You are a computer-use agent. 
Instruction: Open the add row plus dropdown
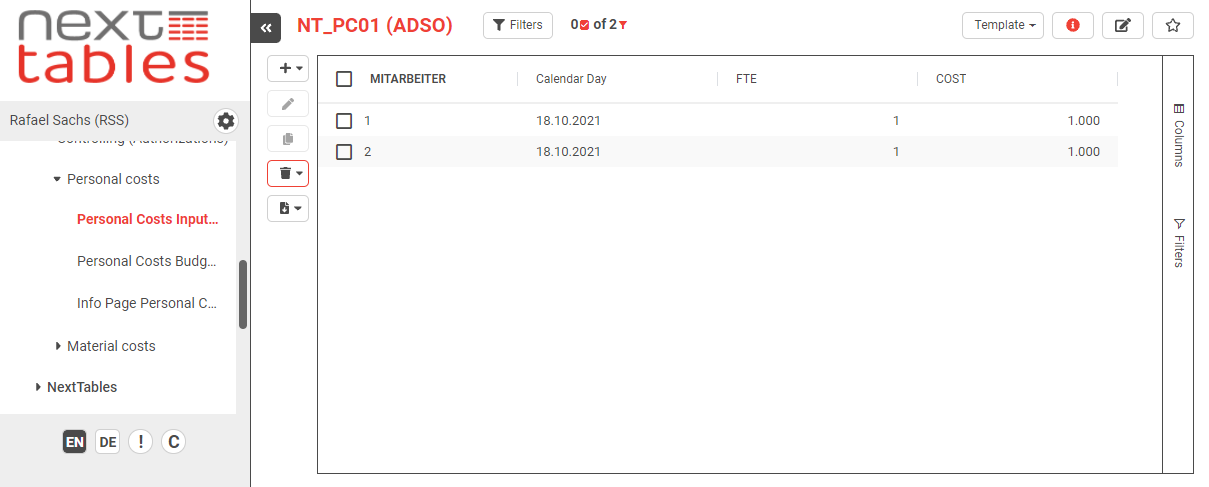(288, 68)
